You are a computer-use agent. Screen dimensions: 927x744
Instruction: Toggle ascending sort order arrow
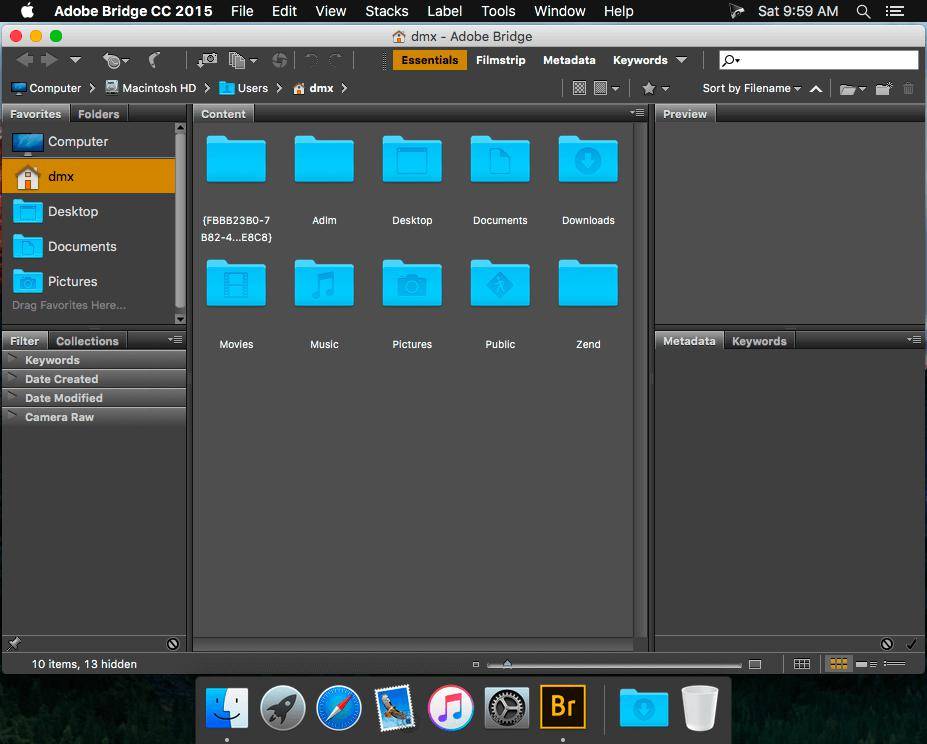tap(816, 89)
